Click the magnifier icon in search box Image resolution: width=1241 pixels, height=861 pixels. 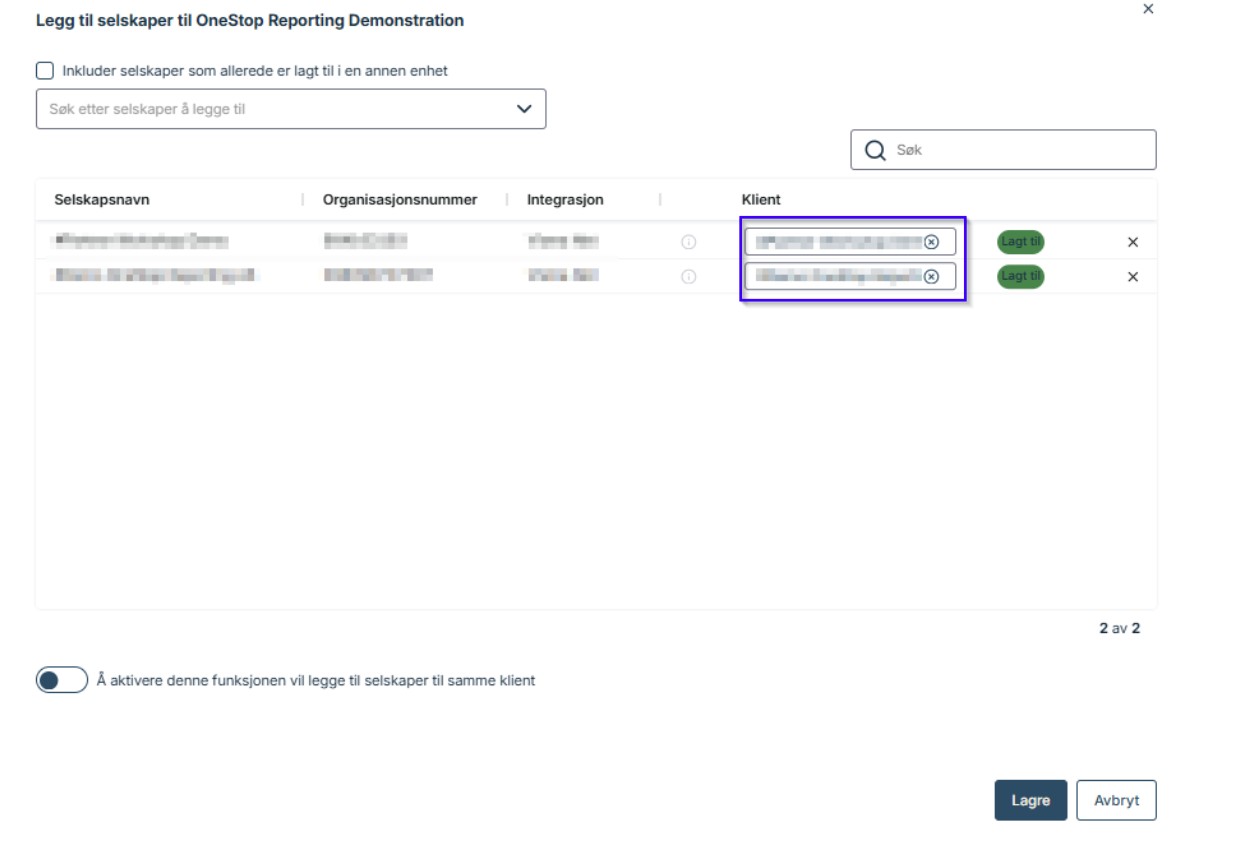point(875,150)
